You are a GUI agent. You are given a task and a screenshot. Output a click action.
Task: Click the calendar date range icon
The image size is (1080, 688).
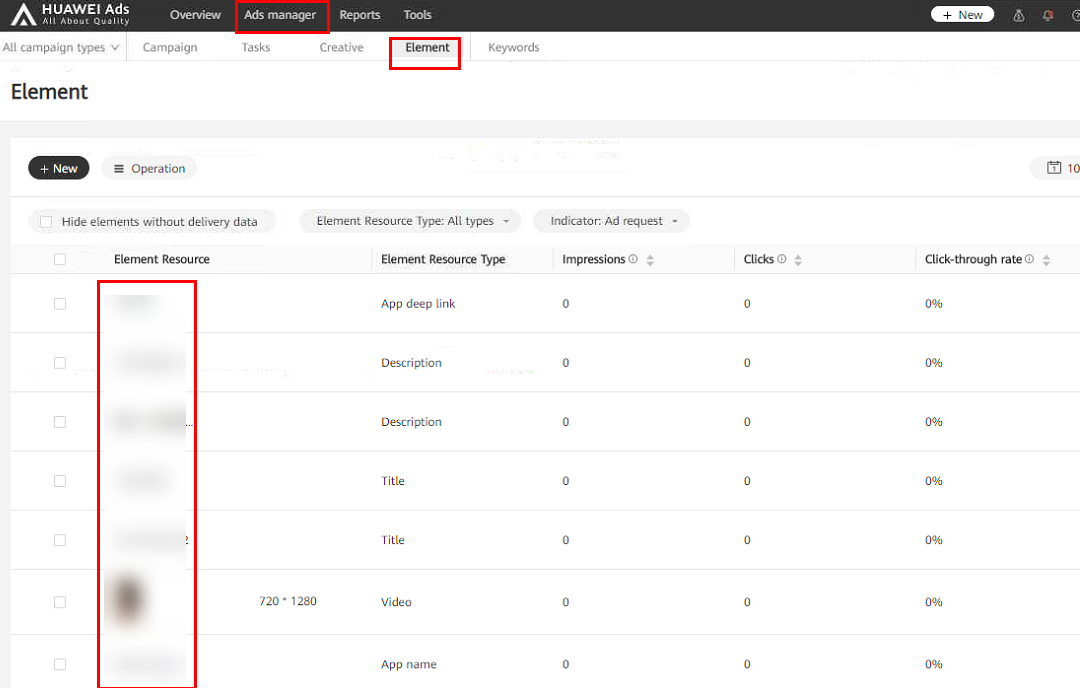1053,168
